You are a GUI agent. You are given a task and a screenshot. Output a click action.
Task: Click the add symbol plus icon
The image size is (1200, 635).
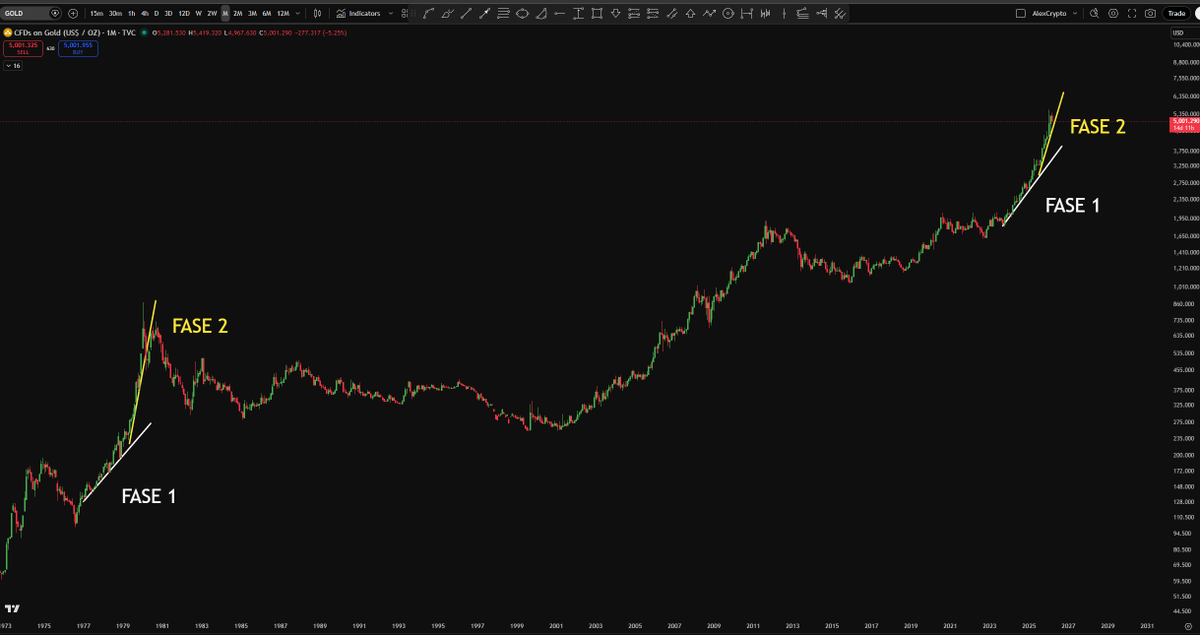(73, 14)
